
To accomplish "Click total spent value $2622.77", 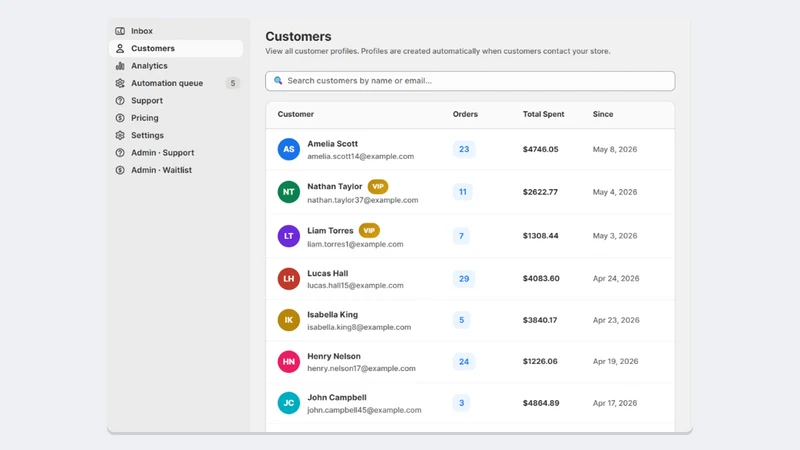I will pos(540,192).
